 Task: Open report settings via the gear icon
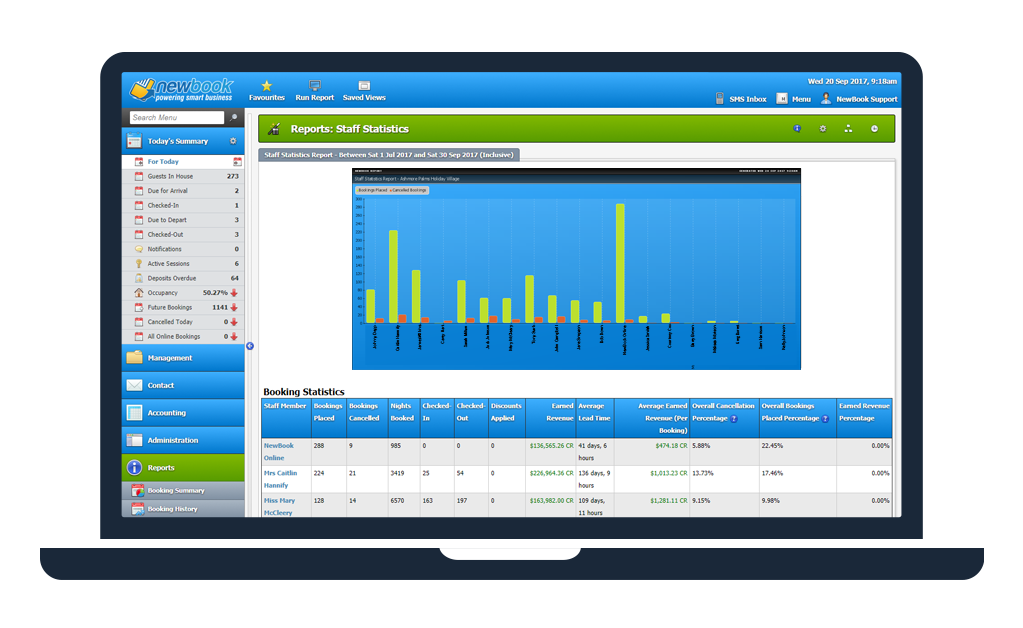[823, 129]
